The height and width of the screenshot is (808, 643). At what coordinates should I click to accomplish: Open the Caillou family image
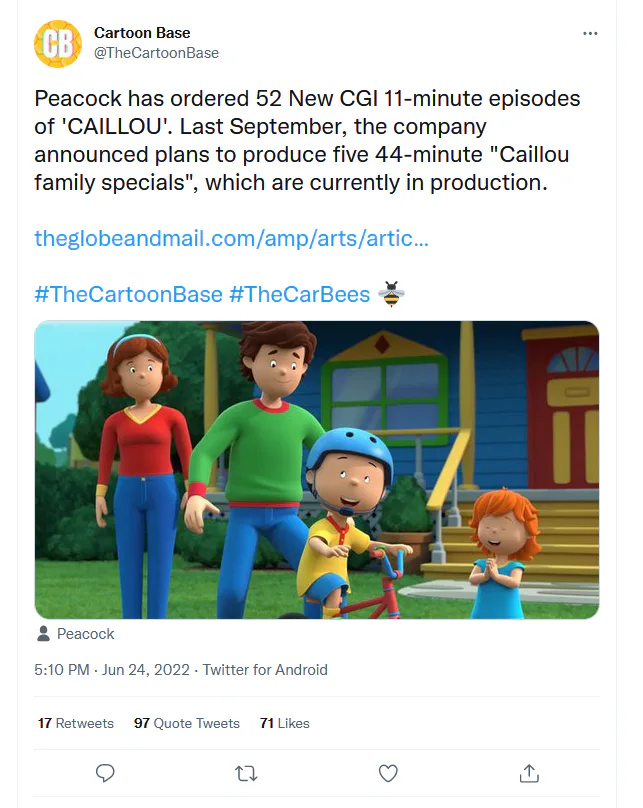[317, 469]
